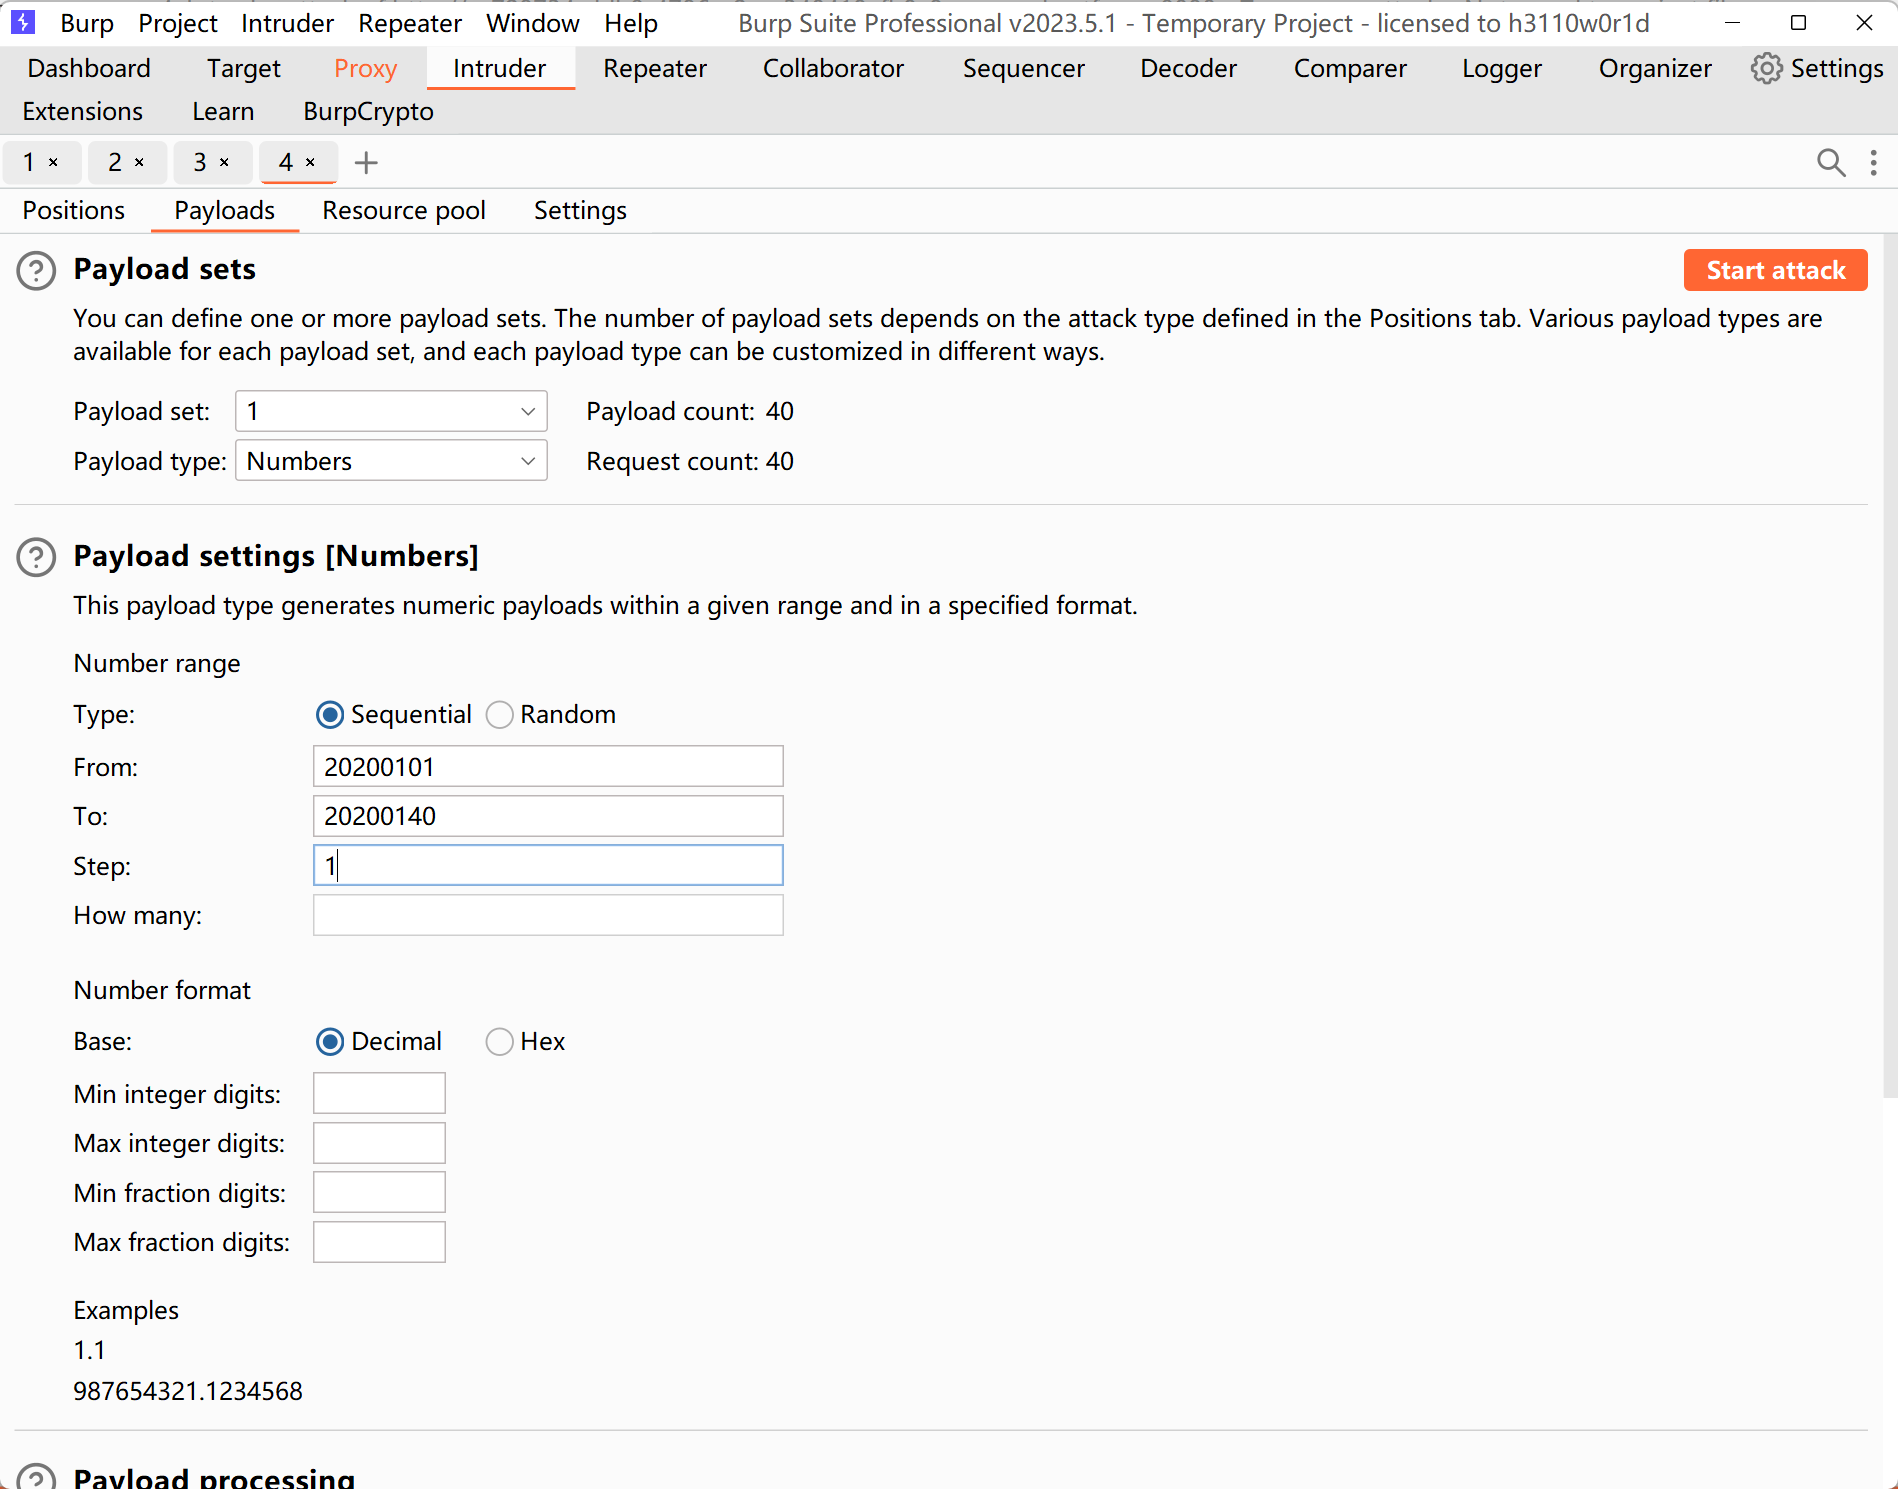Open the Payload processing help icon
The width and height of the screenshot is (1898, 1489).
36,1478
